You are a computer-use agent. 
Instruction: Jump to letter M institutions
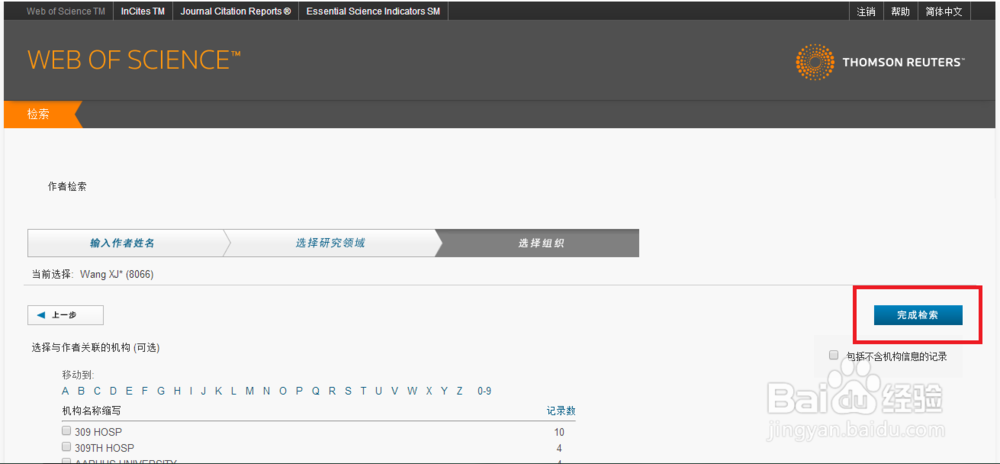tap(249, 391)
